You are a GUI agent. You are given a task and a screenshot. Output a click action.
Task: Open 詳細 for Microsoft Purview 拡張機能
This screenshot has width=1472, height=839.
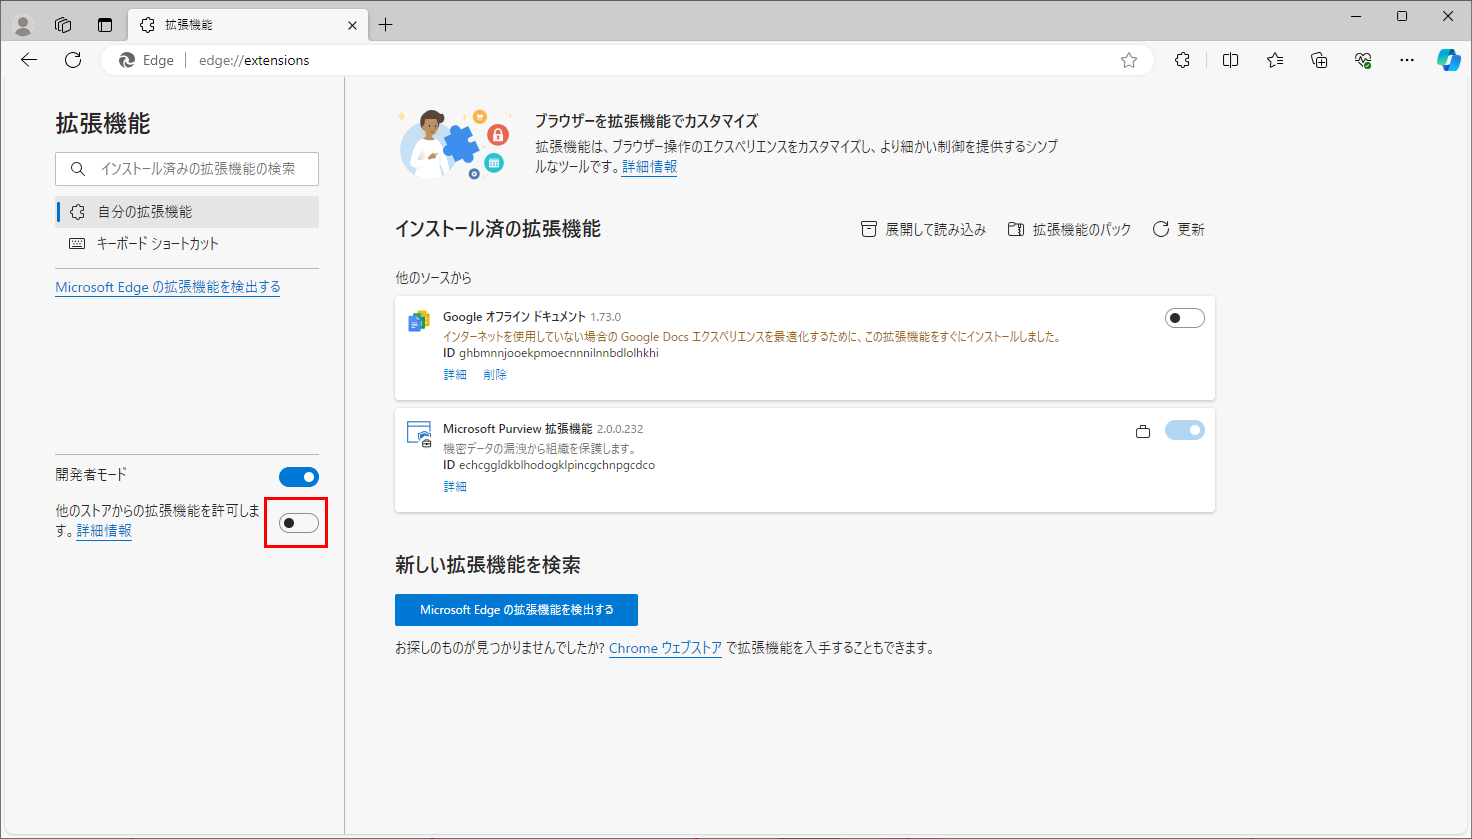coord(455,487)
